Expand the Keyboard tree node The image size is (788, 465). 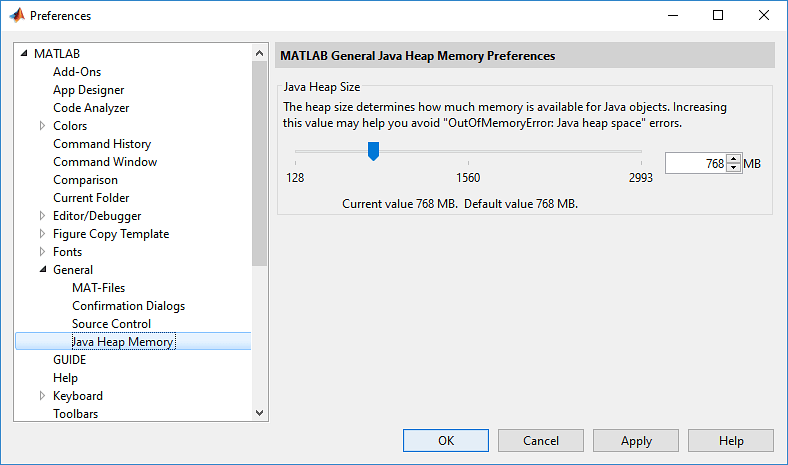(x=42, y=396)
